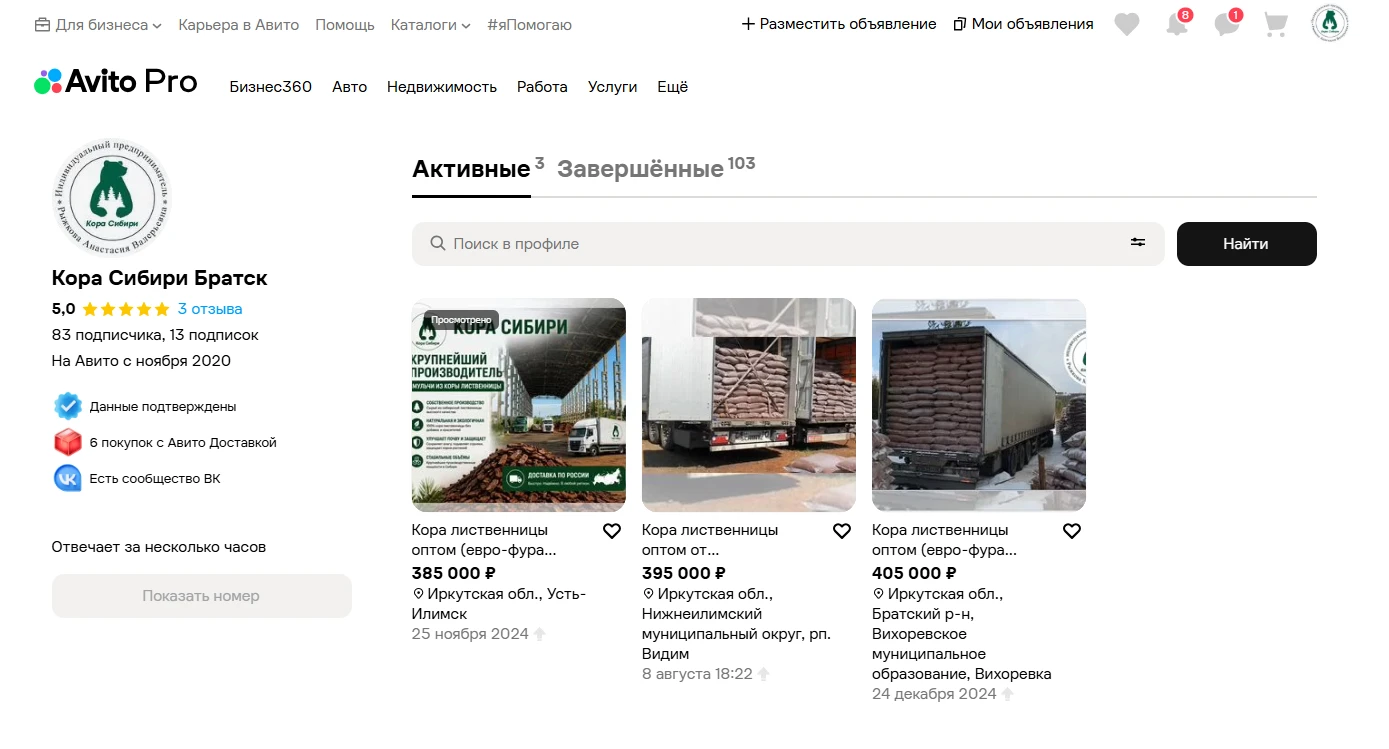Open the user profile avatar in header

point(1329,24)
